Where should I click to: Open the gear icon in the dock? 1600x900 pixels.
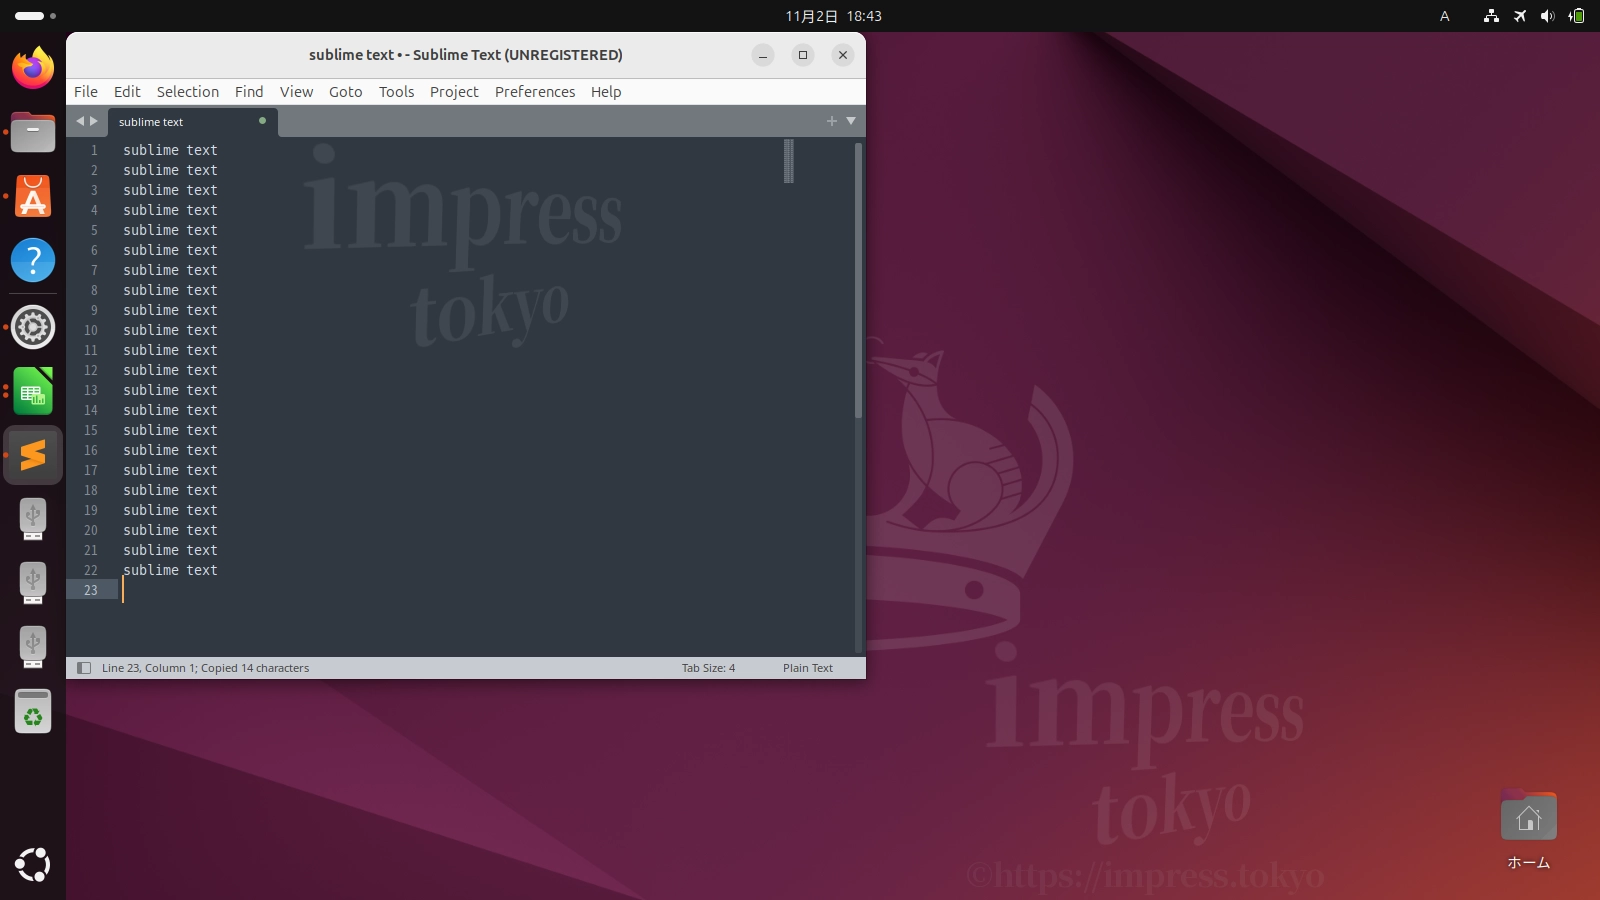click(x=33, y=327)
